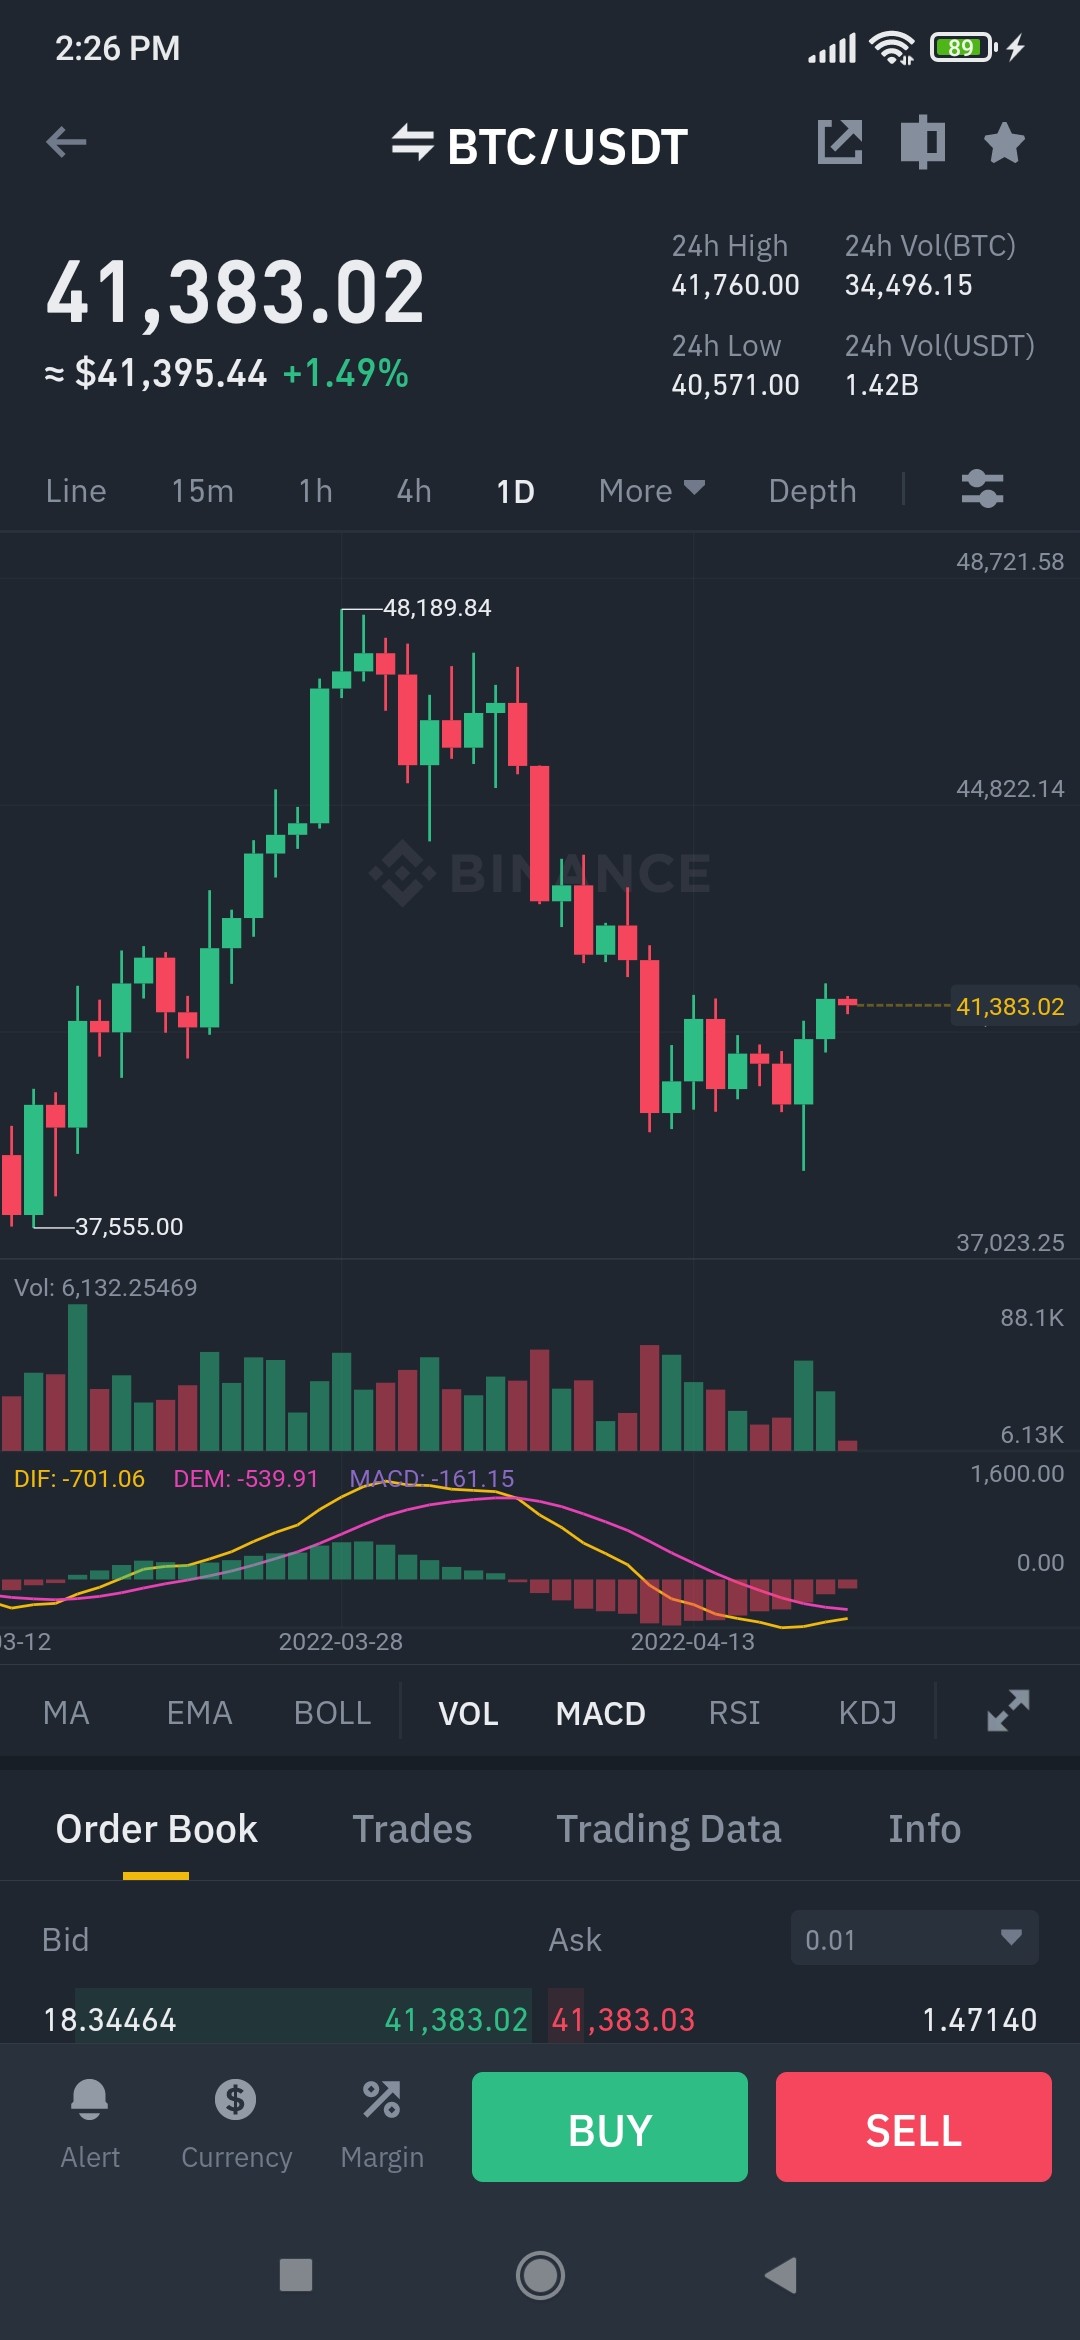Select the 4h chart interval

[x=414, y=490]
